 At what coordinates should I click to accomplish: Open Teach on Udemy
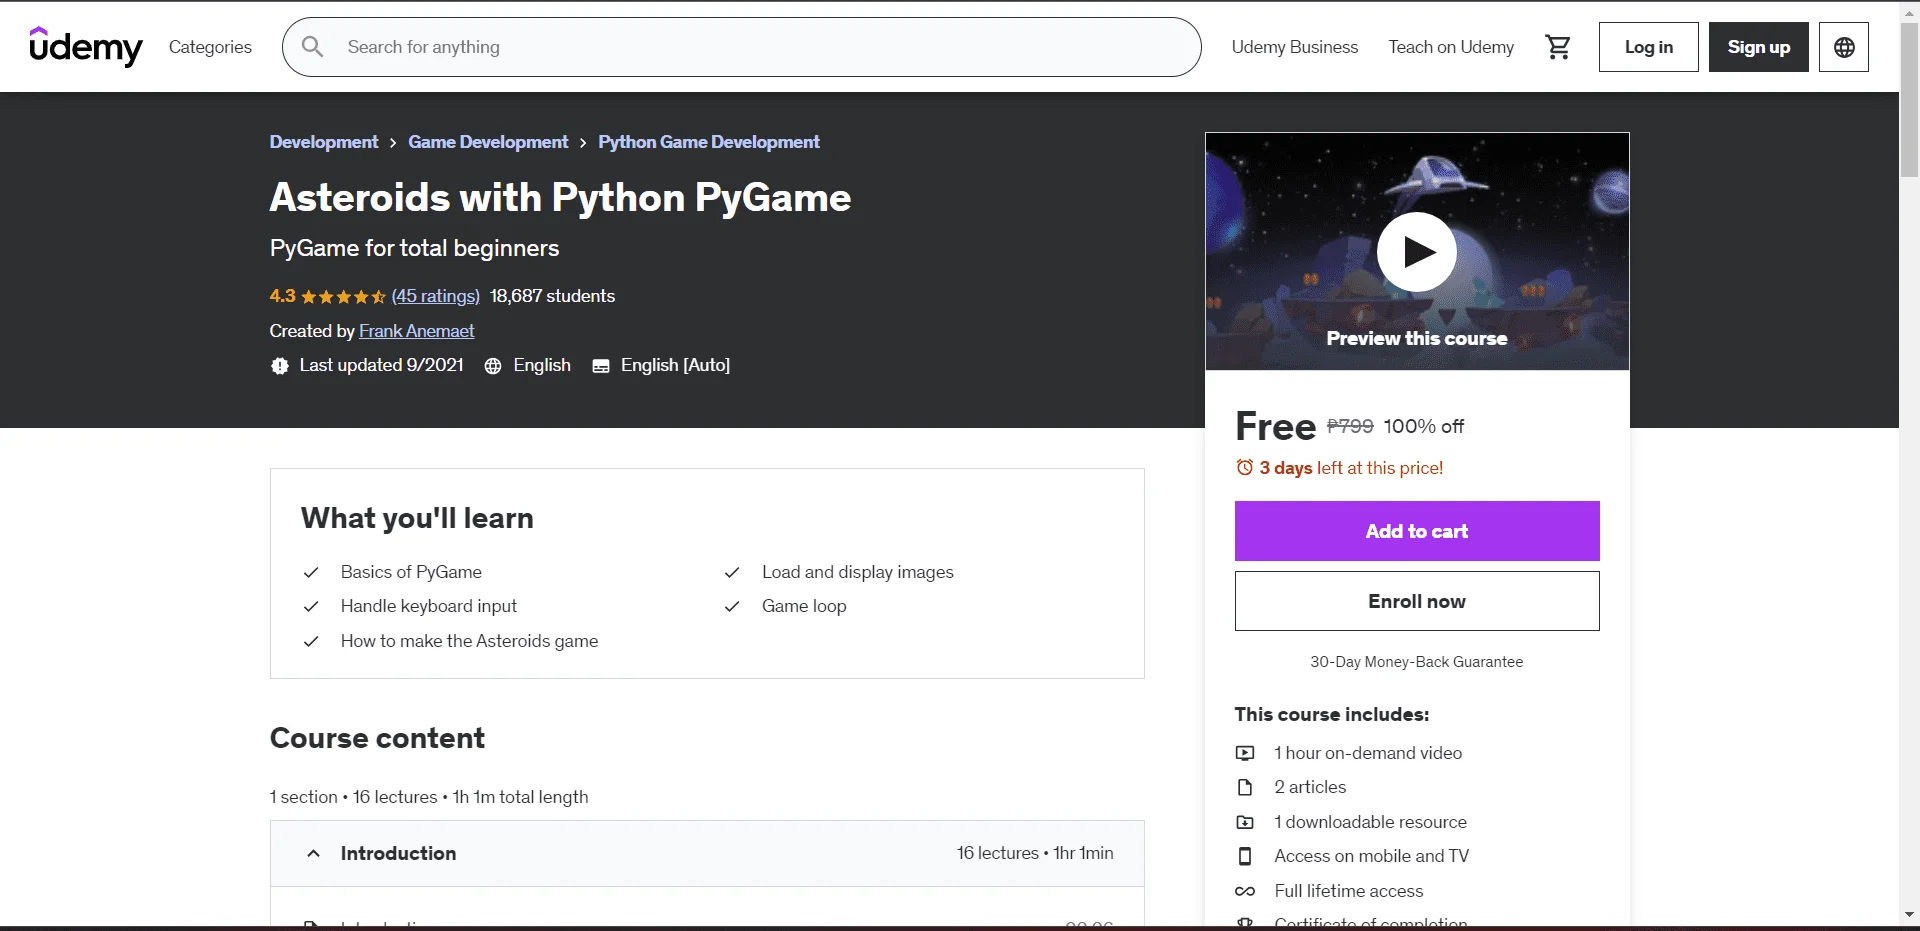1451,47
